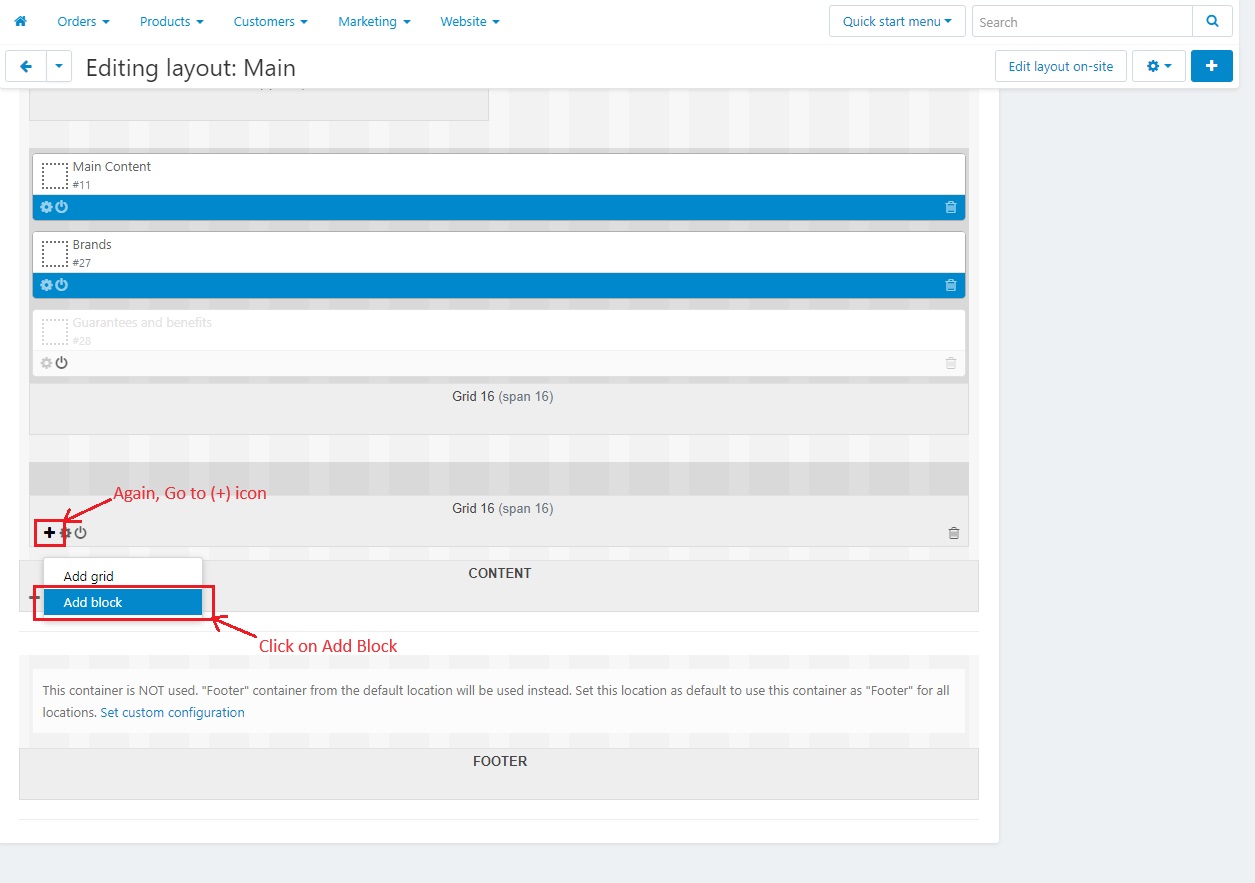This screenshot has height=883, width=1255.
Task: Click the #11 block ID text
Action: tap(82, 185)
